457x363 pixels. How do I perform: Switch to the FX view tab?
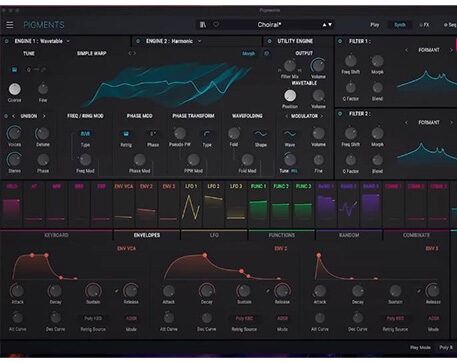click(x=425, y=25)
